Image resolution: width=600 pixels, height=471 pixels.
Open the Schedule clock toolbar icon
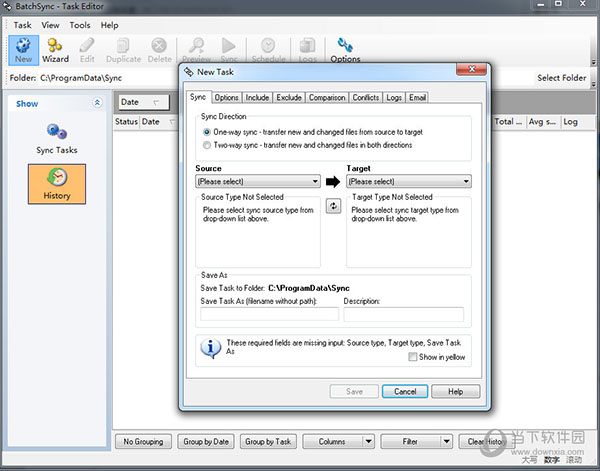pyautogui.click(x=268, y=50)
